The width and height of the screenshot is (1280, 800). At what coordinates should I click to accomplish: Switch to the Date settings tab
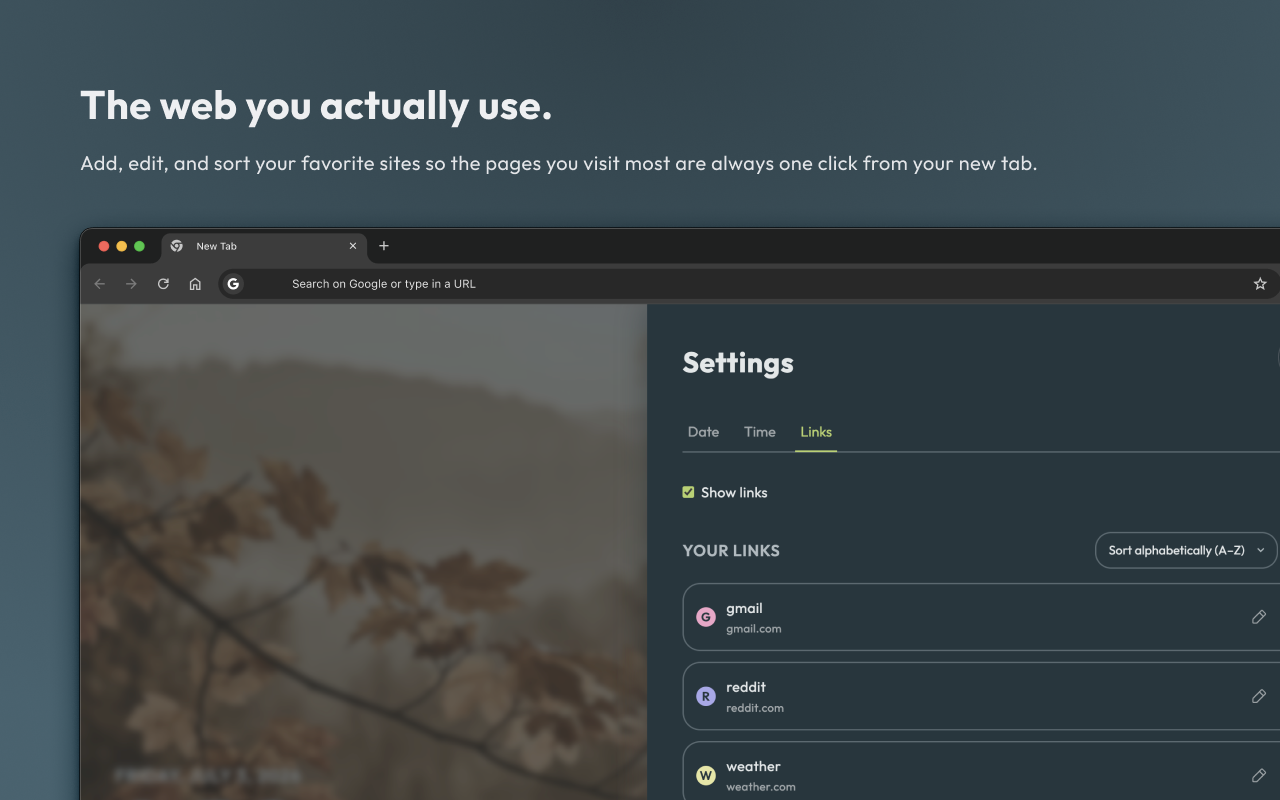(703, 432)
